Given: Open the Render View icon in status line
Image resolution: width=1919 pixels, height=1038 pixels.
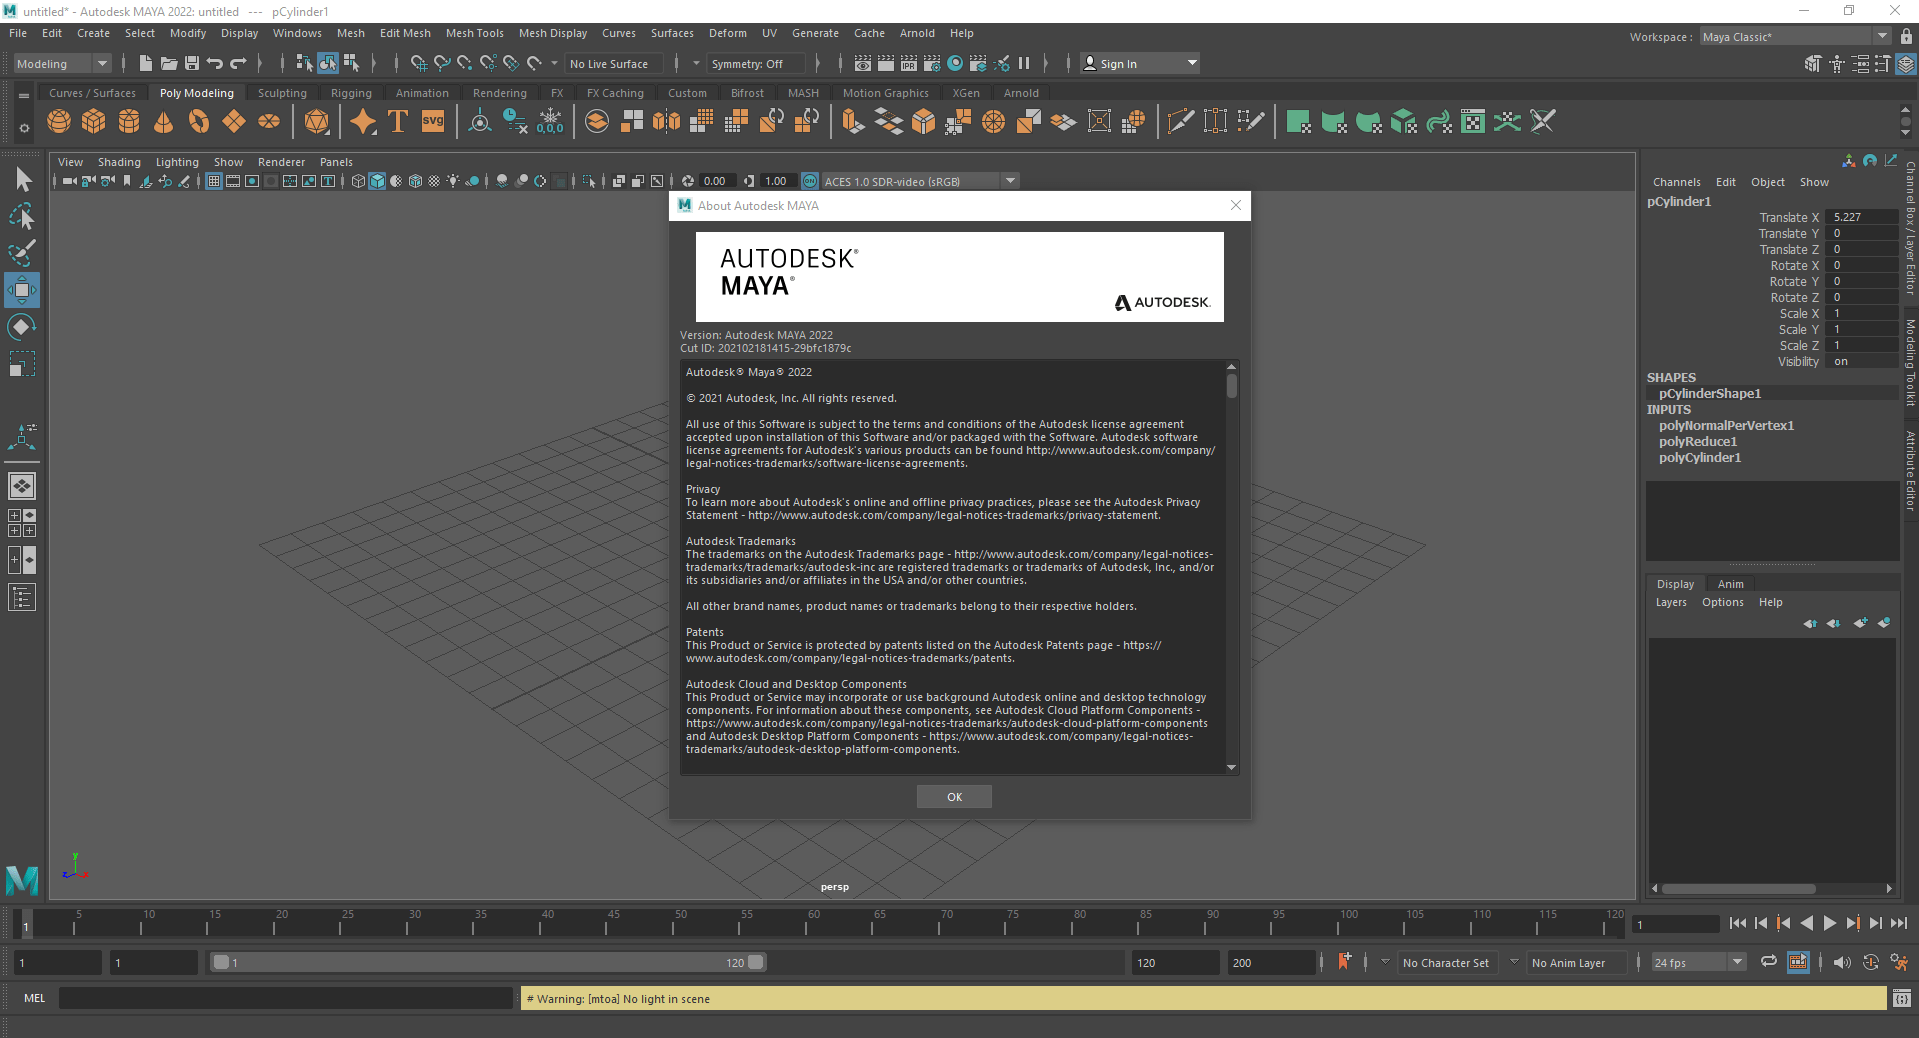Looking at the screenshot, I should (x=863, y=63).
